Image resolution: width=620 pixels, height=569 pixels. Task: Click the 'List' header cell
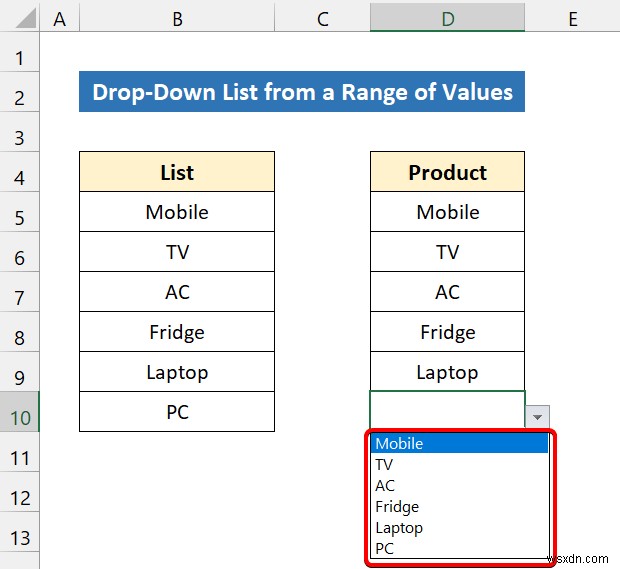coord(177,172)
